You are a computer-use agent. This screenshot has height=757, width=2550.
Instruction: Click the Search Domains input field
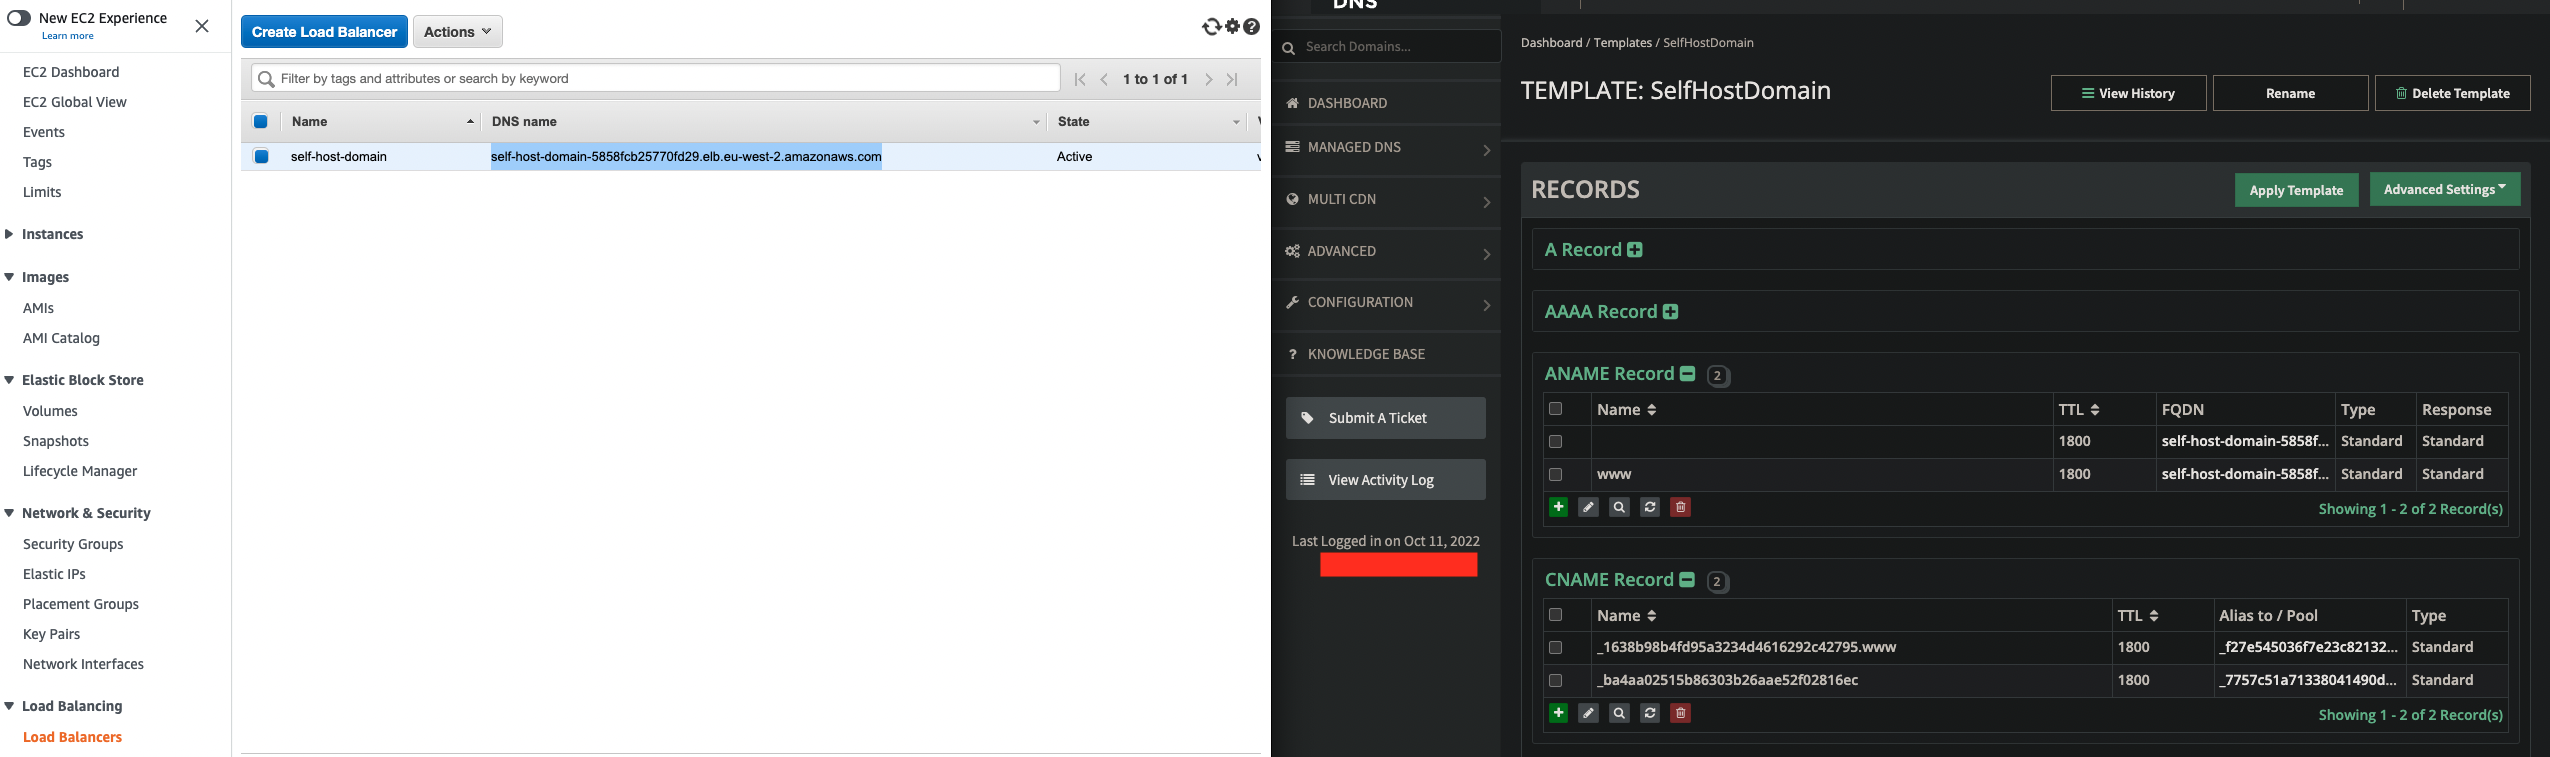pyautogui.click(x=1386, y=47)
